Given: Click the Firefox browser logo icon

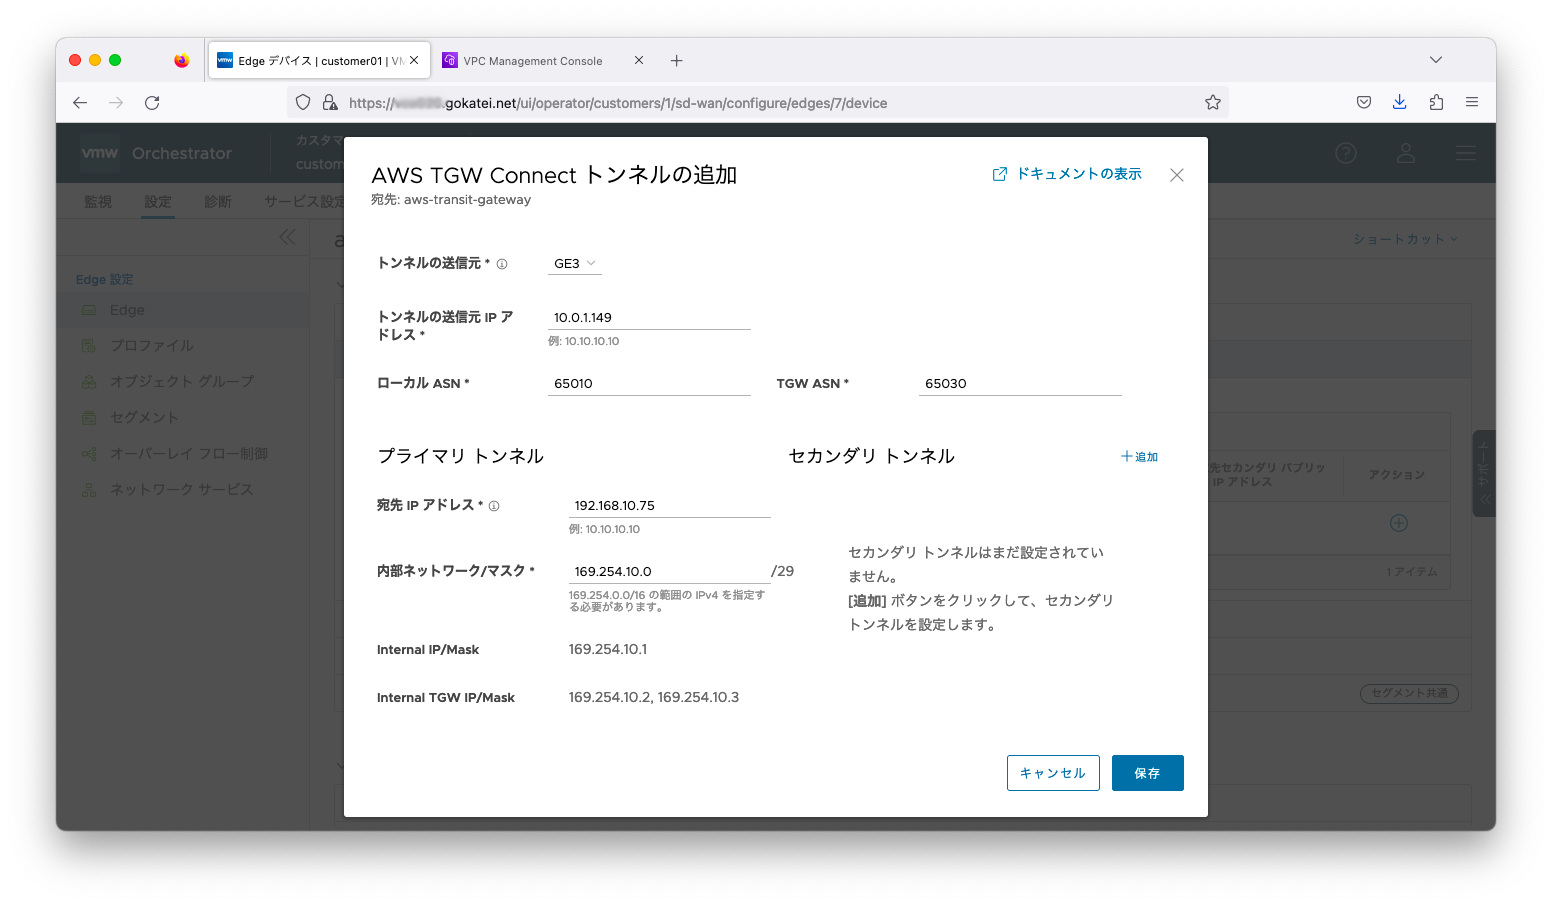Looking at the screenshot, I should point(181,60).
